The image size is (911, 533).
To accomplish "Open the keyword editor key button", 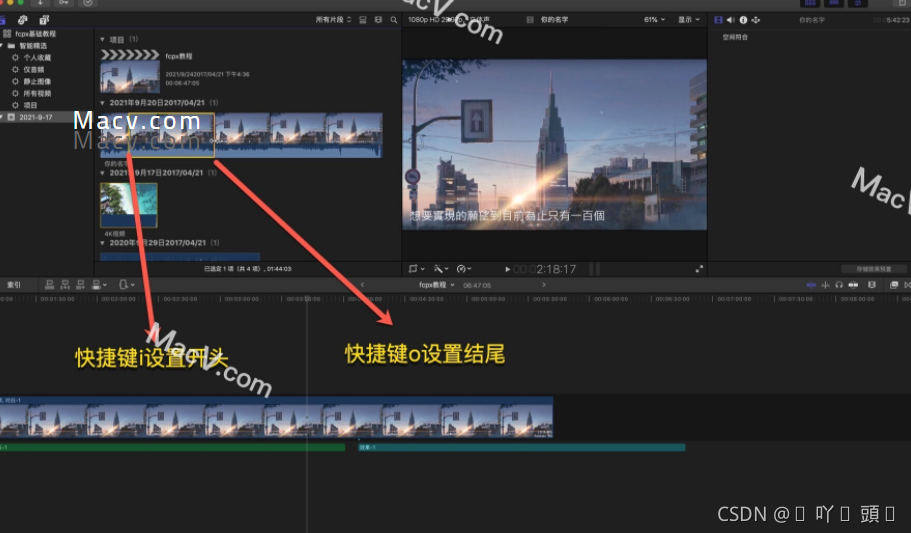I will point(64,3).
